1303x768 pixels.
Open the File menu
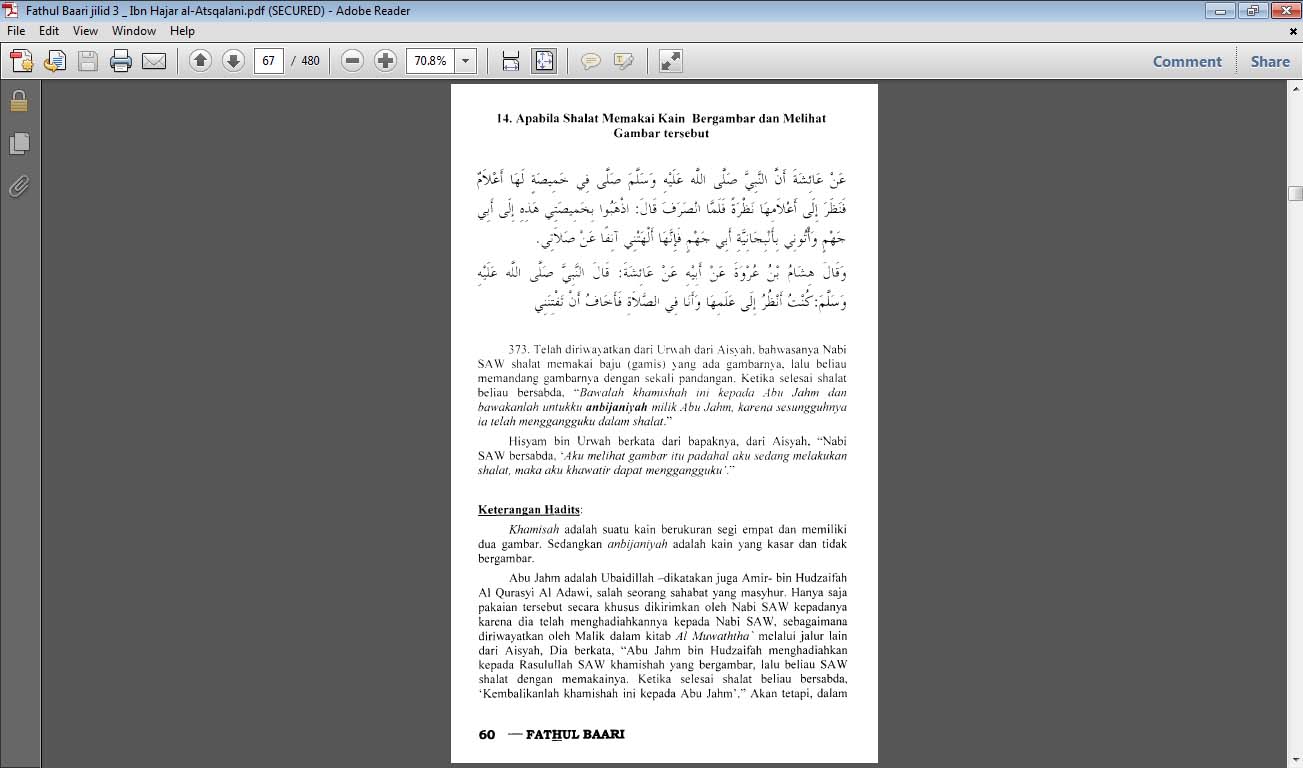[18, 31]
